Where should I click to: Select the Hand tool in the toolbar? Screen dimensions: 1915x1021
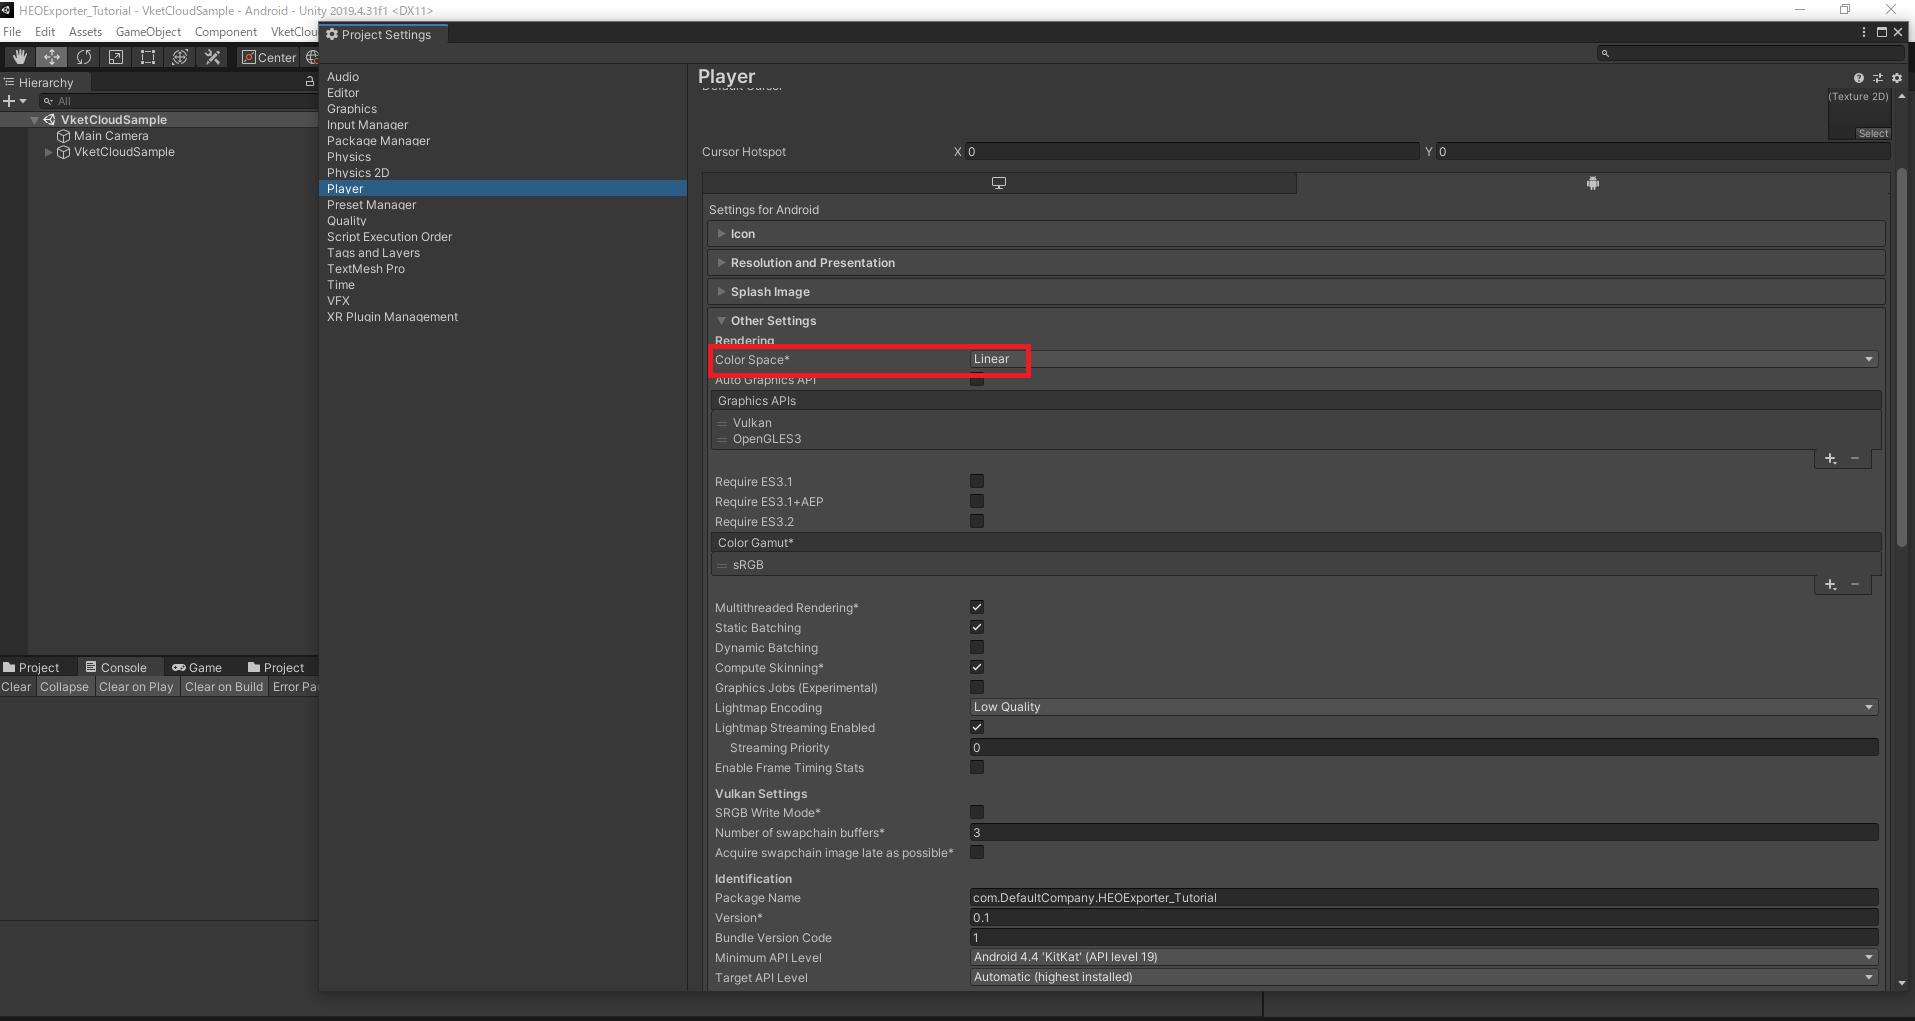19,57
